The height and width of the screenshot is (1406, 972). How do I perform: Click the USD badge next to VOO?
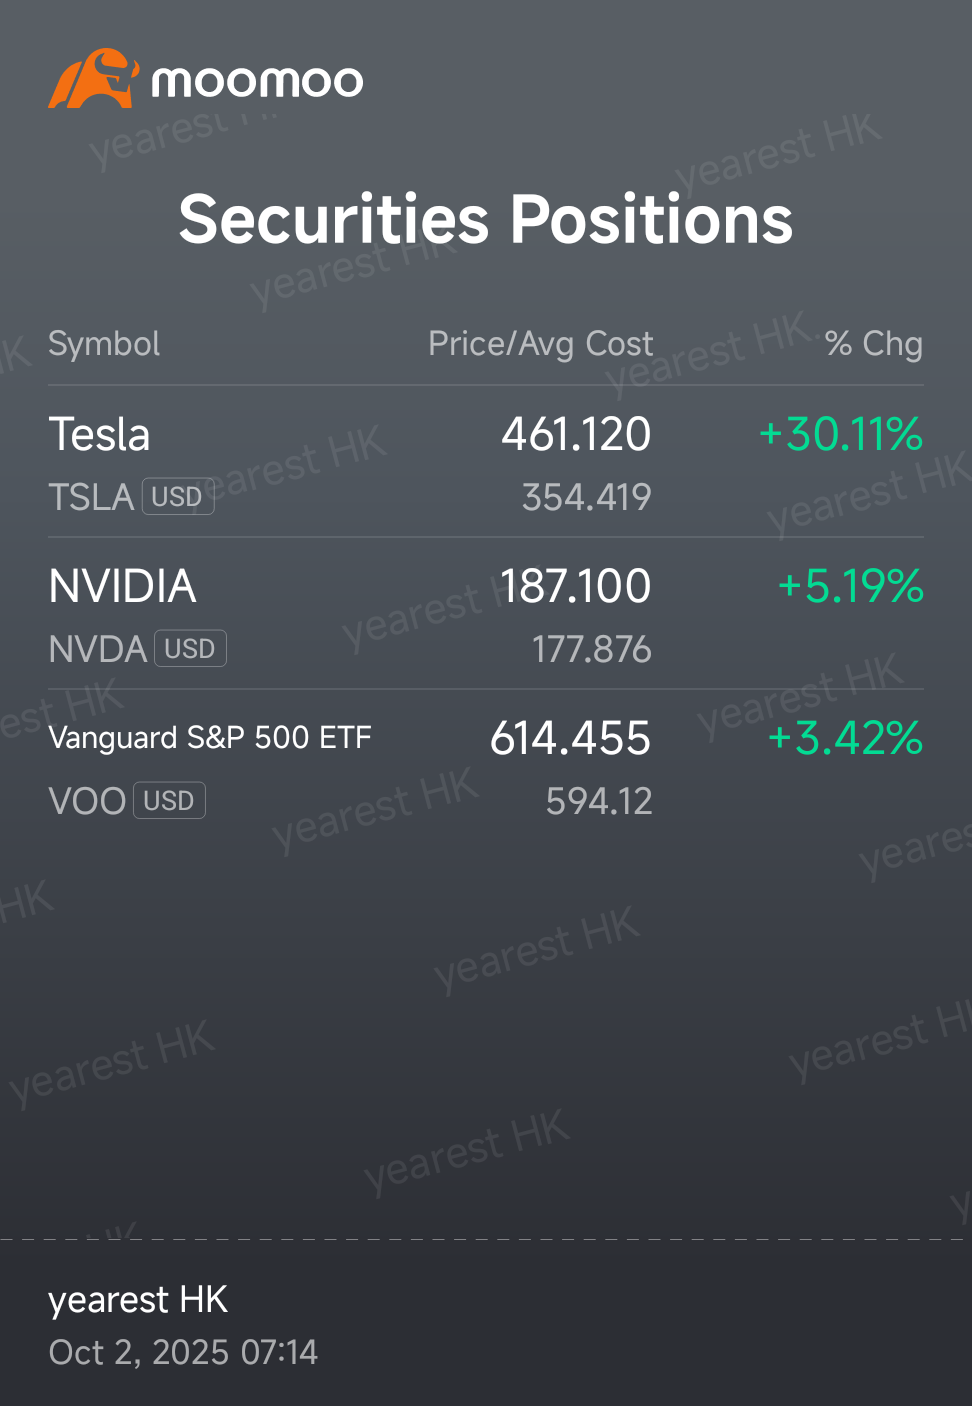click(169, 801)
